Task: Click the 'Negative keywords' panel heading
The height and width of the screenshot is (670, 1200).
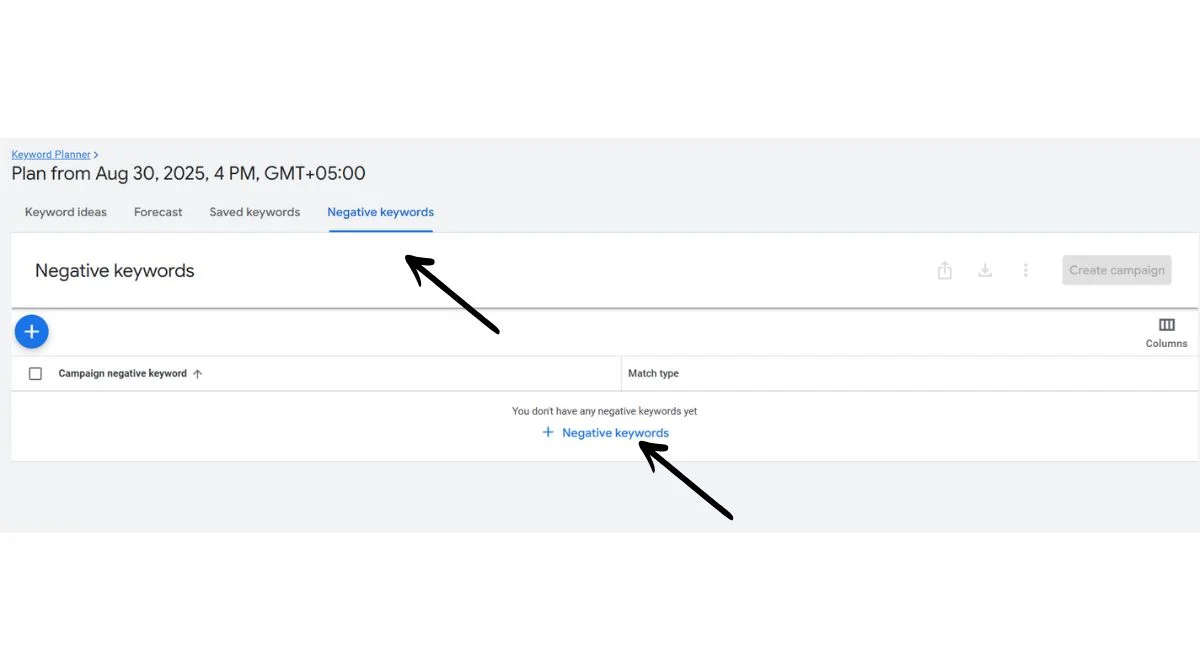Action: (x=115, y=271)
